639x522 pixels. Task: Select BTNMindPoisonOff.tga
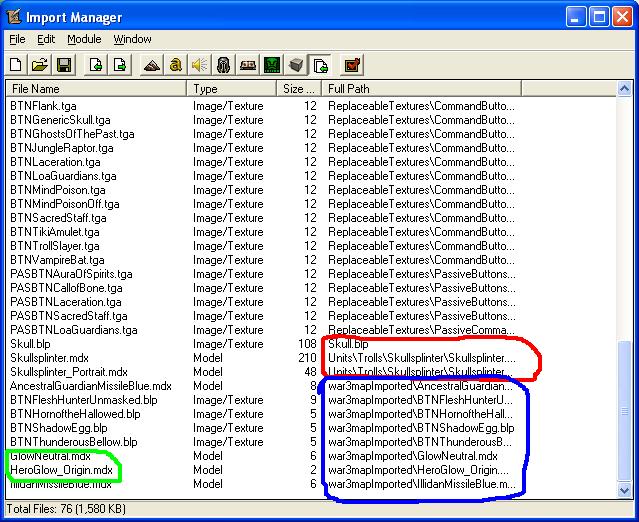[64, 204]
